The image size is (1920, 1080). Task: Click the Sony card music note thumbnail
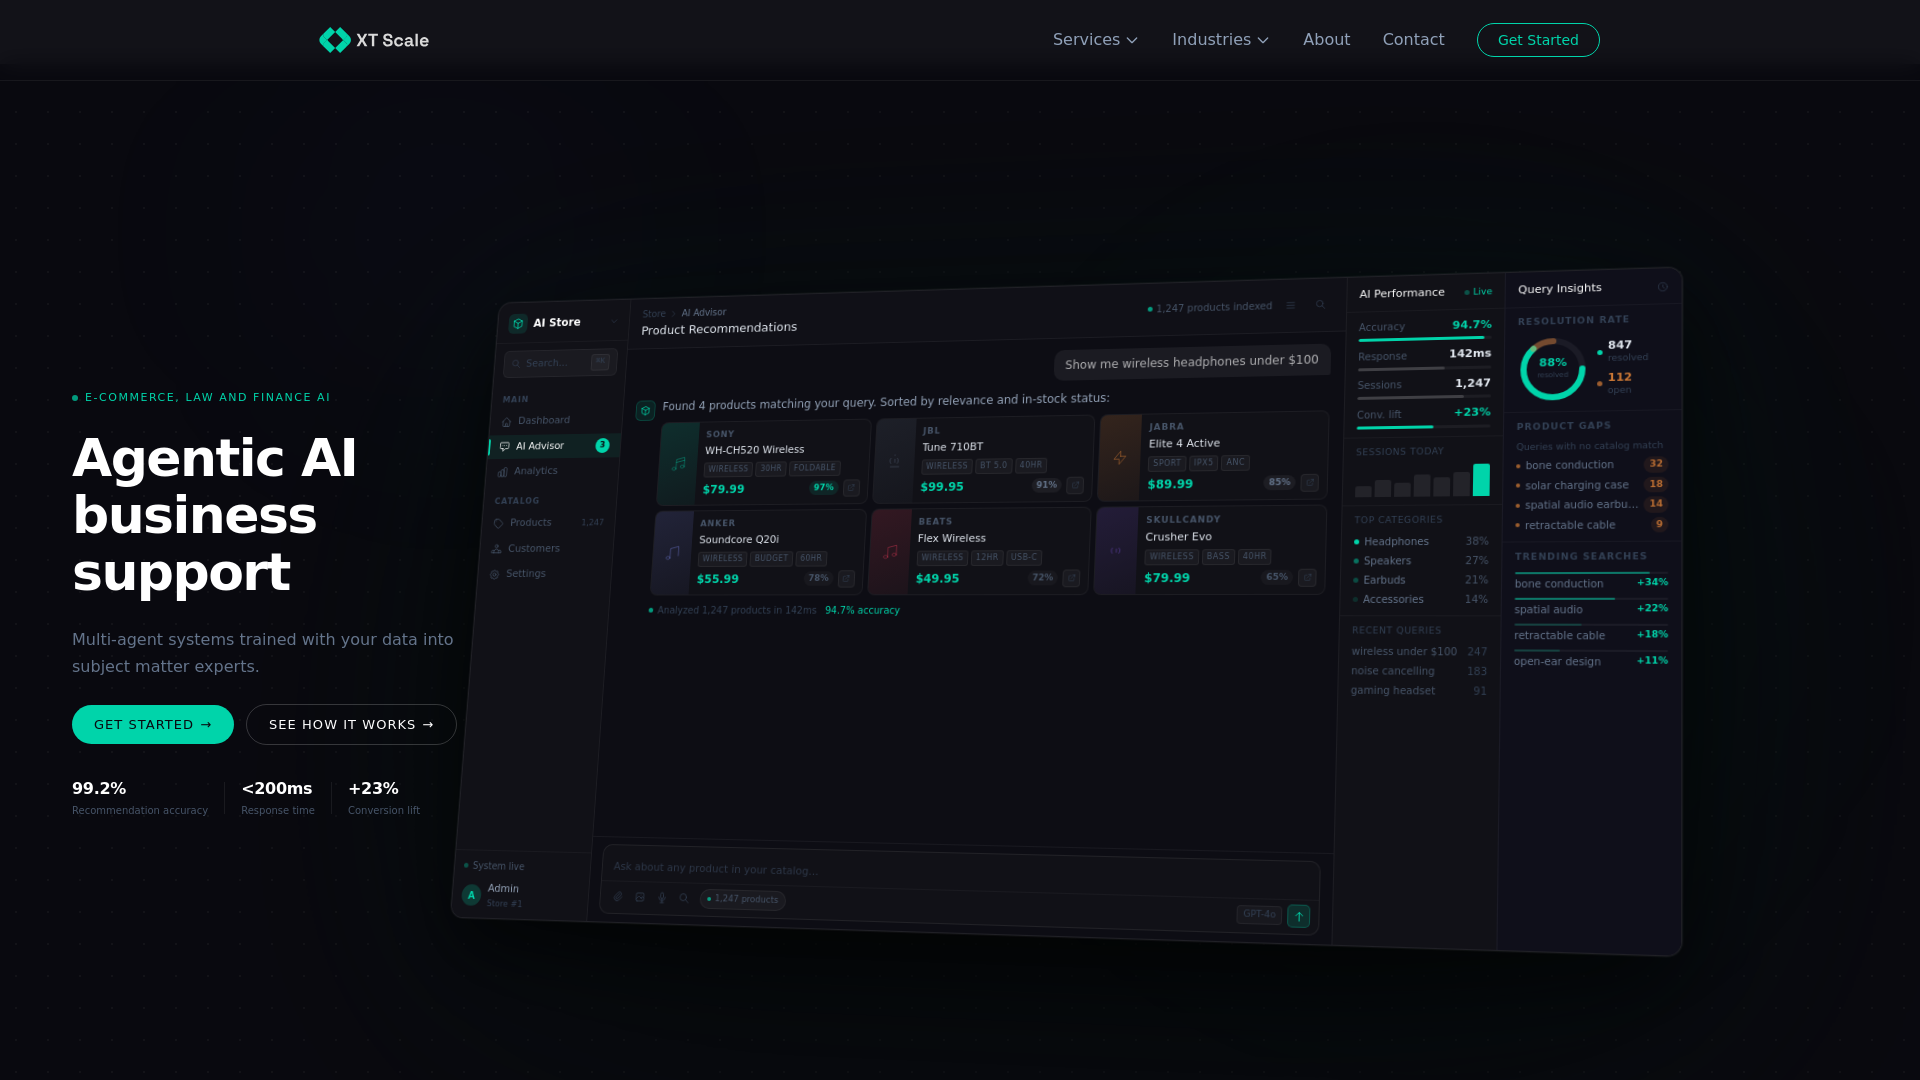679,464
